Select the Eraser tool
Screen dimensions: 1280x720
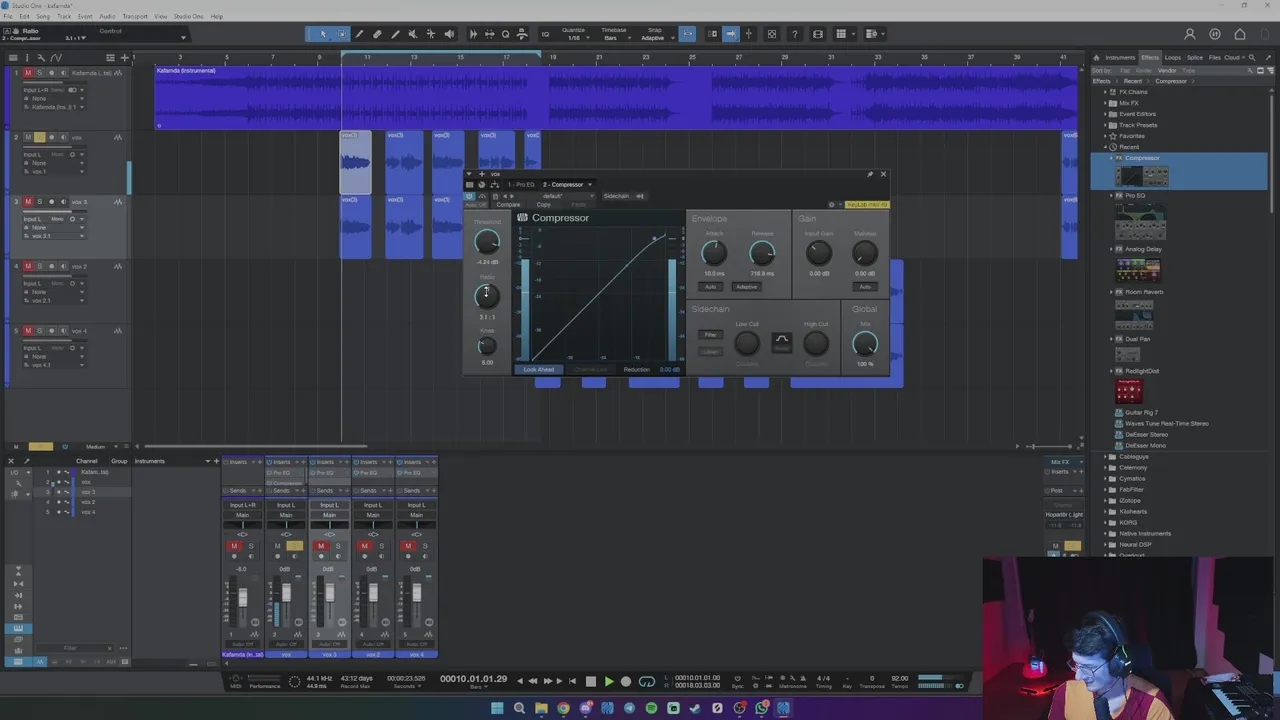[x=377, y=34]
